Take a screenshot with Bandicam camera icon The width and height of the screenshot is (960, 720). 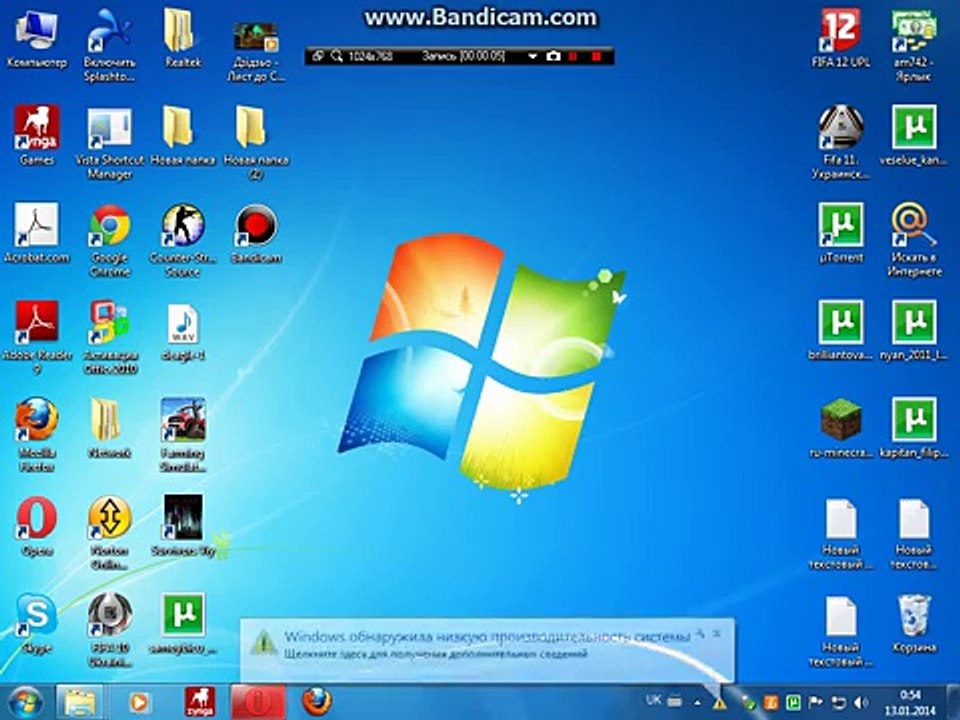[x=553, y=56]
